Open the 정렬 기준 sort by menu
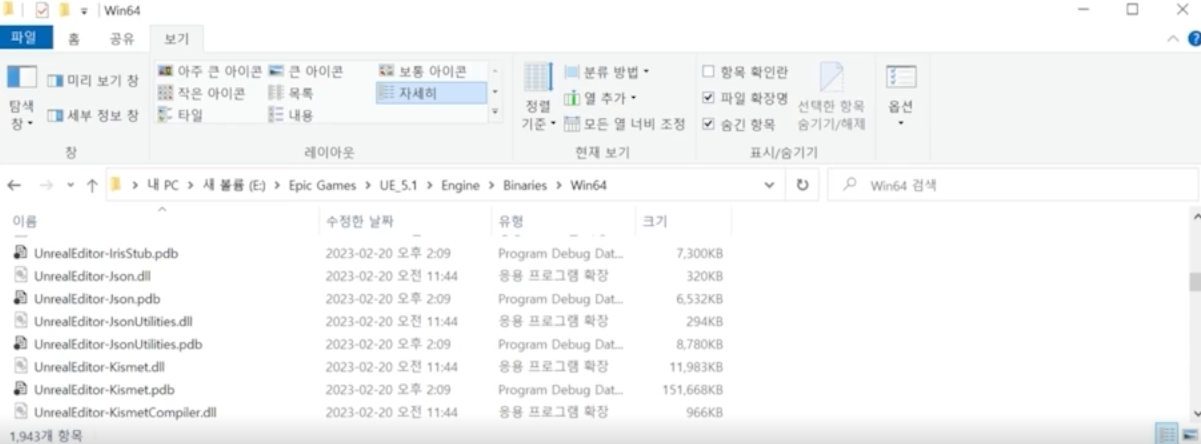 pos(538,98)
